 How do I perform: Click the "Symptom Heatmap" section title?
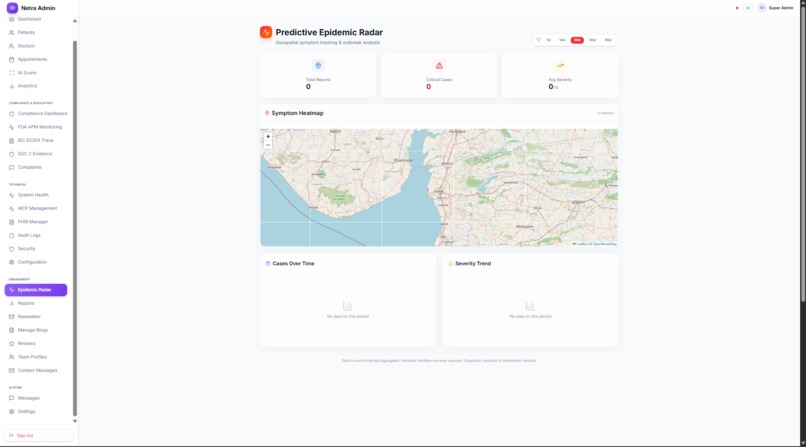[297, 113]
